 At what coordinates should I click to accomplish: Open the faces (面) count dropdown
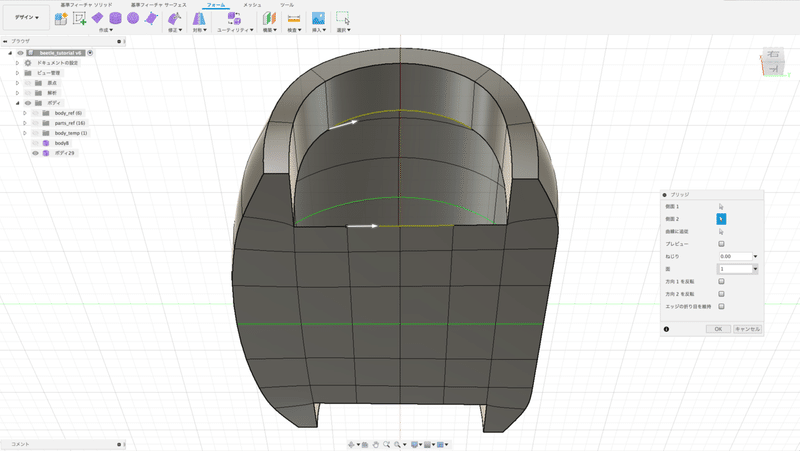(754, 269)
